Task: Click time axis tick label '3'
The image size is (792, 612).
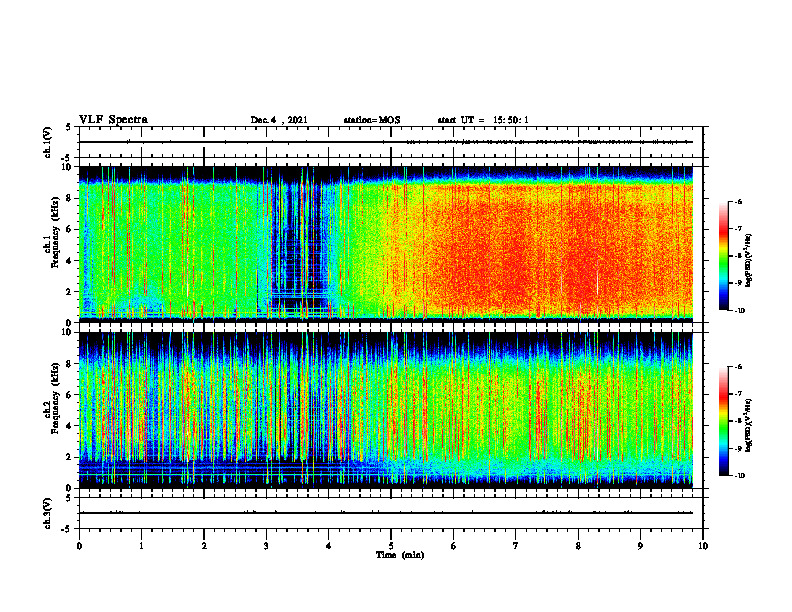Action: [x=266, y=546]
